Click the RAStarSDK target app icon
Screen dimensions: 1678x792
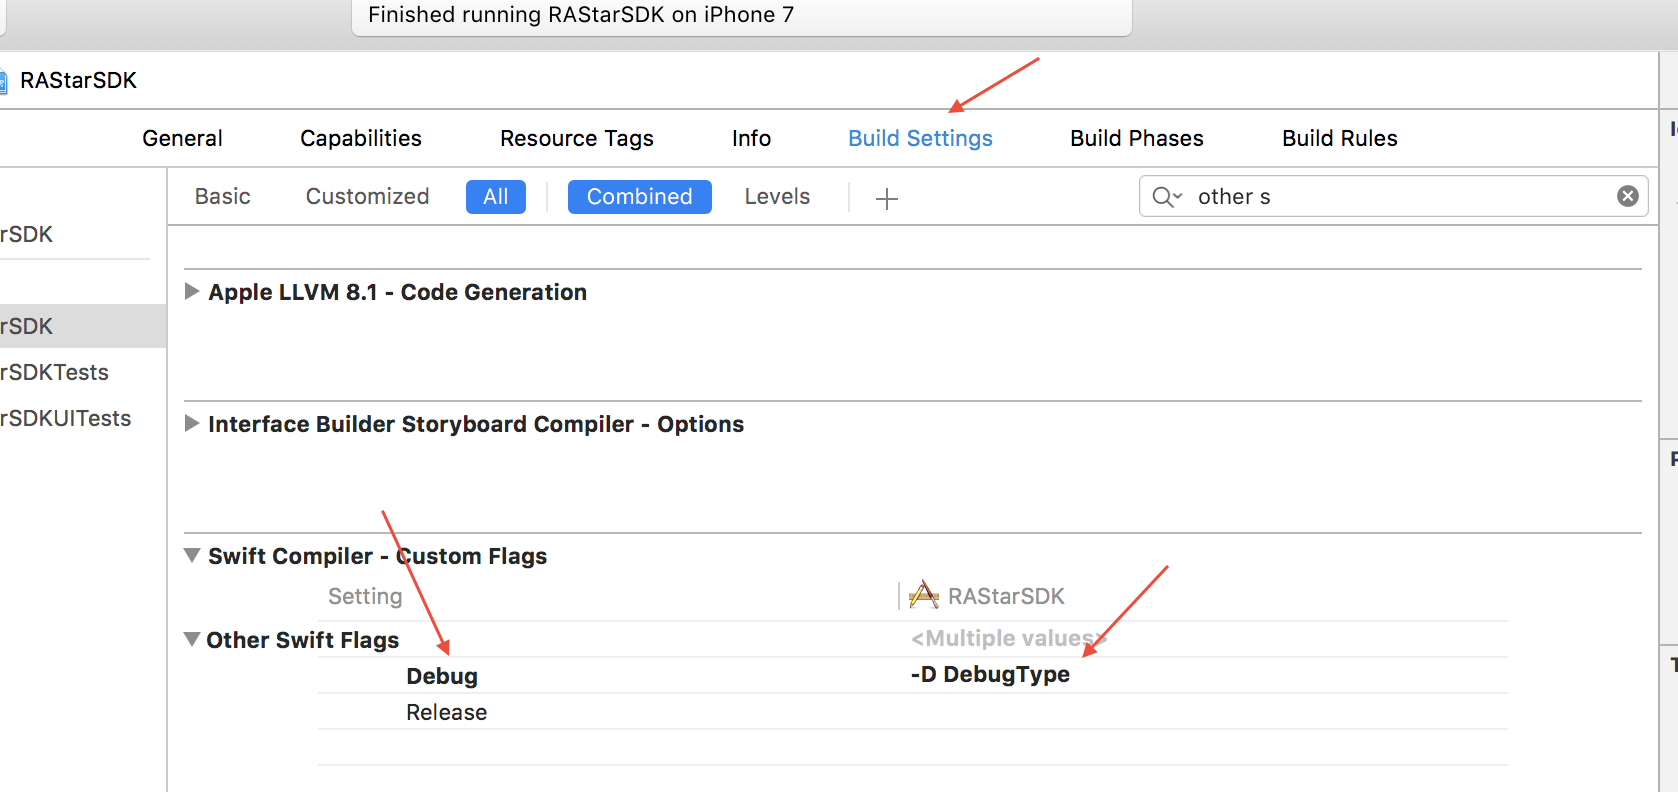(x=923, y=596)
